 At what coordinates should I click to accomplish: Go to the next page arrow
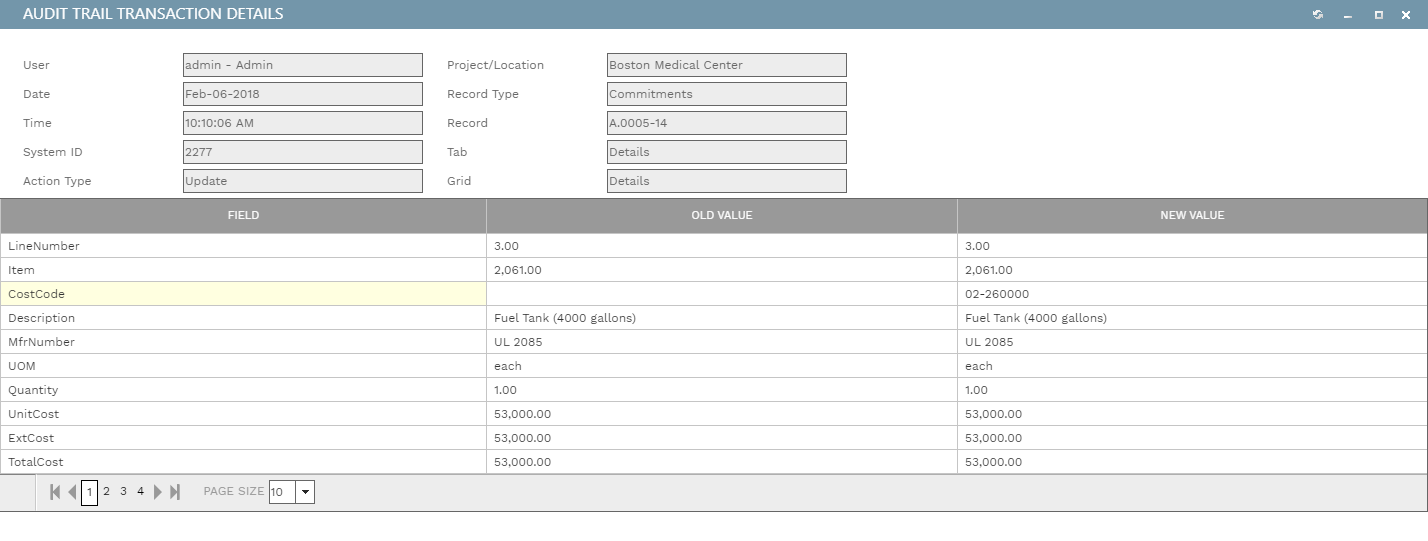pyautogui.click(x=158, y=492)
